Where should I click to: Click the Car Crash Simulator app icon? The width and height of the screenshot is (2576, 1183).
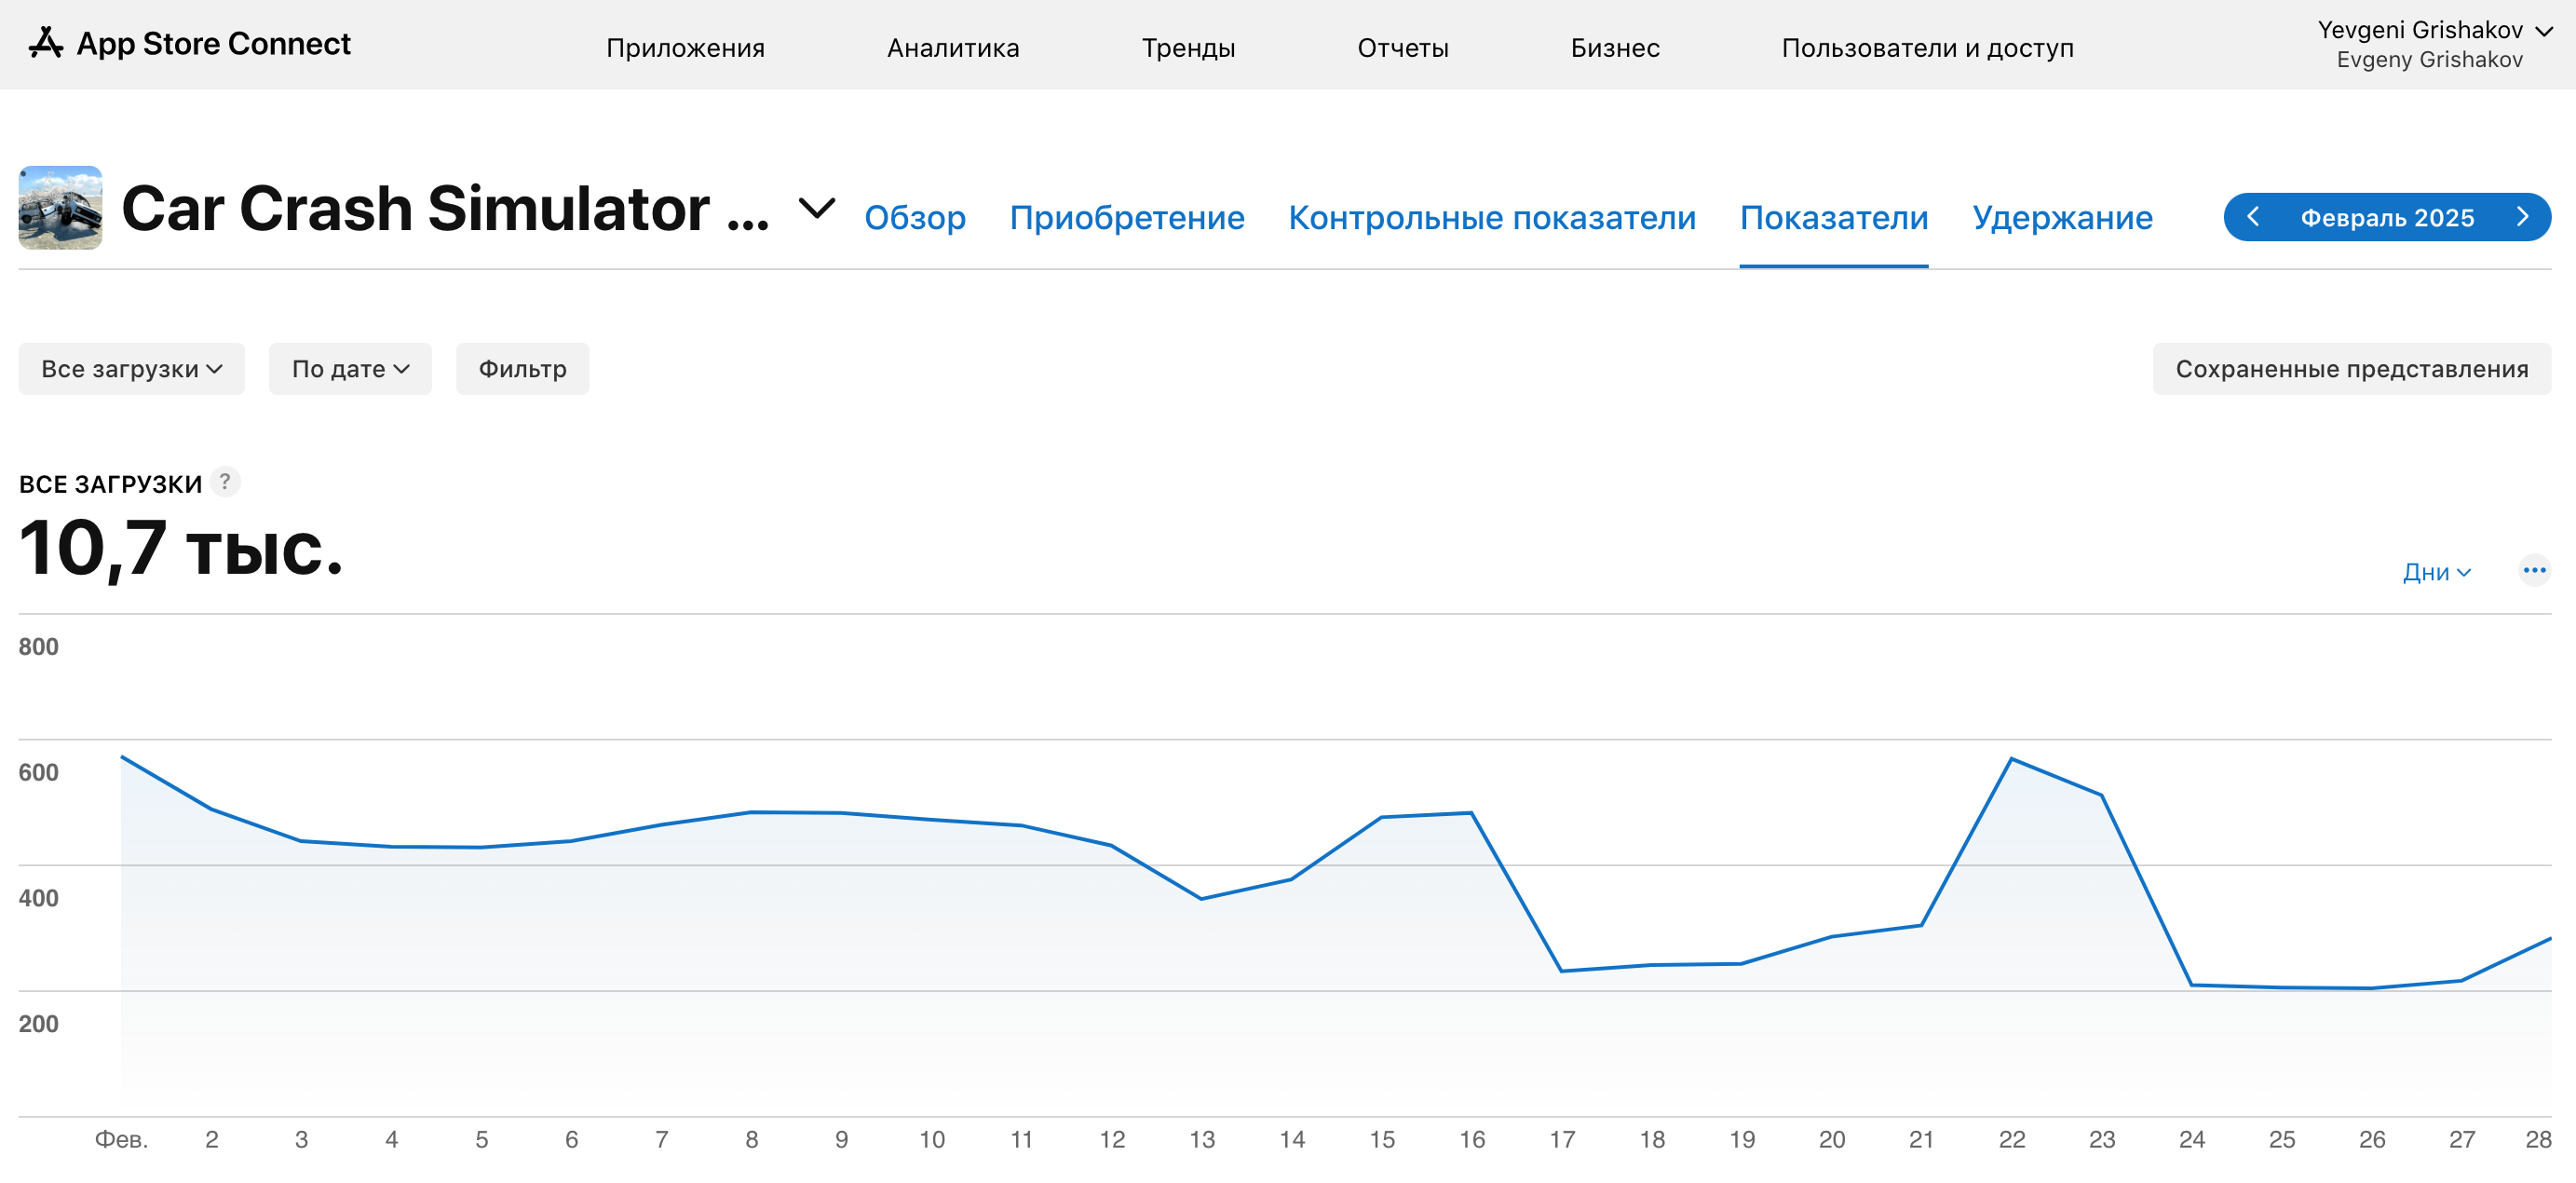click(x=60, y=208)
